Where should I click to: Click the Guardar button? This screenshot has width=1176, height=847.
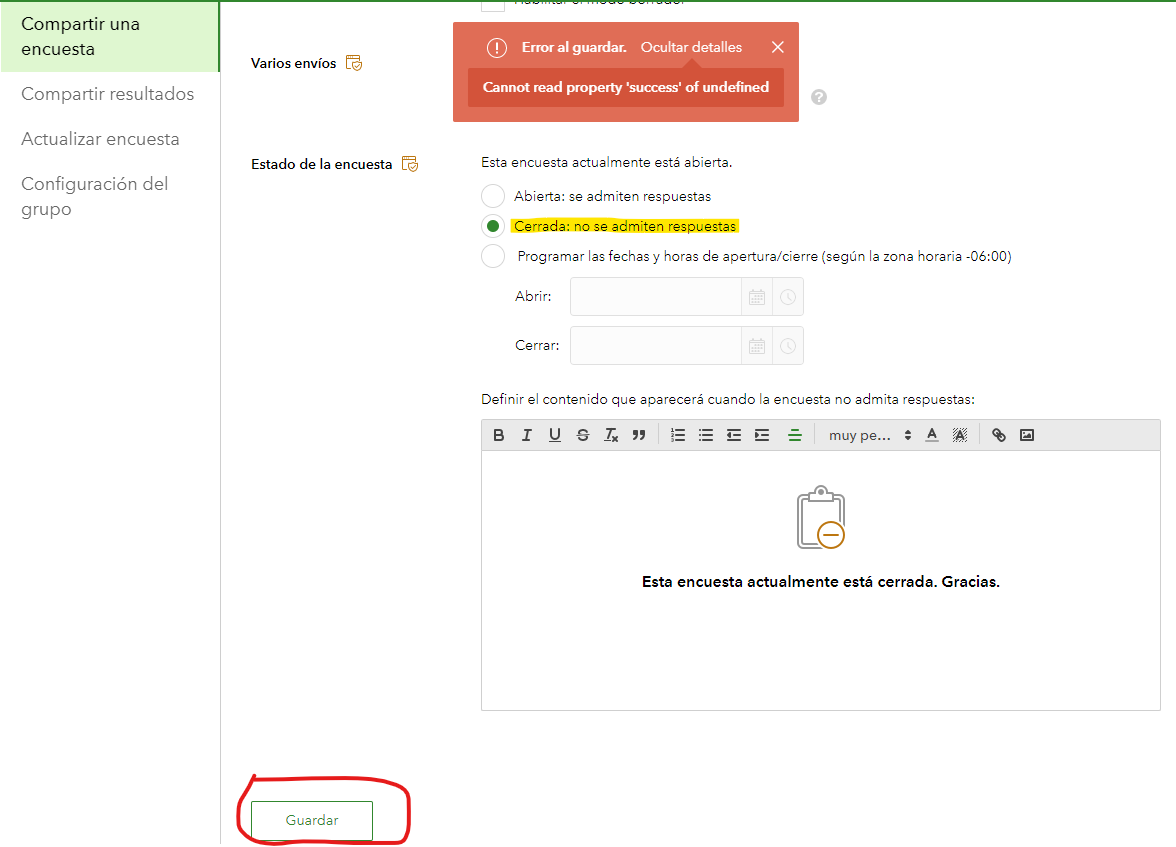click(x=312, y=820)
